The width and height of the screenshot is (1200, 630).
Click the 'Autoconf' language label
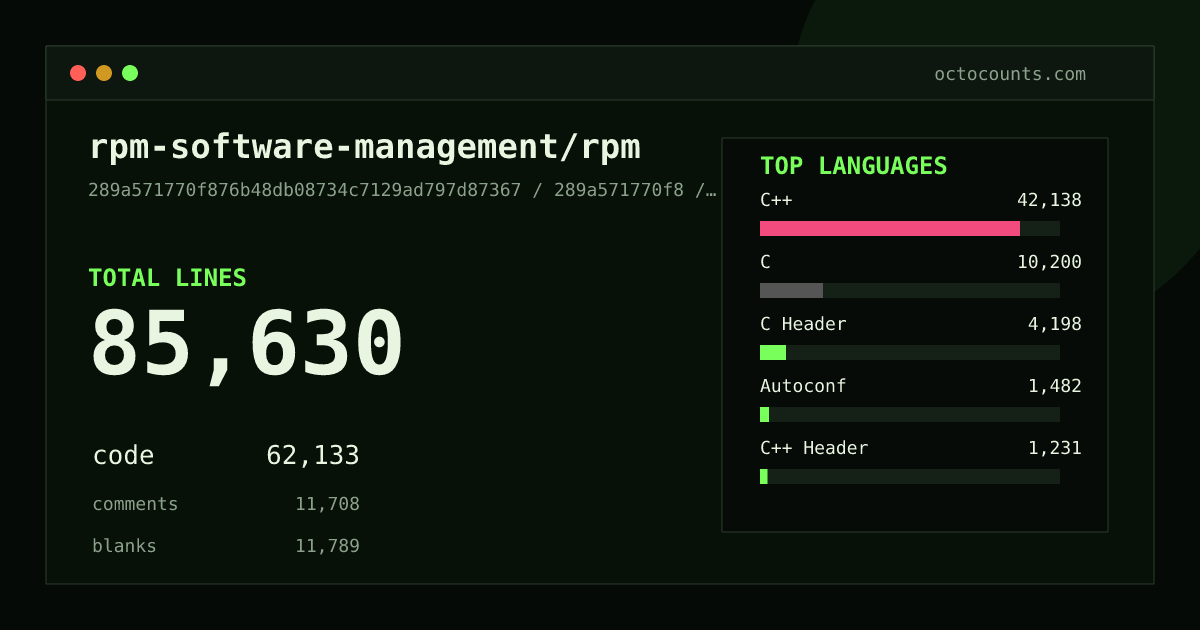coord(803,386)
